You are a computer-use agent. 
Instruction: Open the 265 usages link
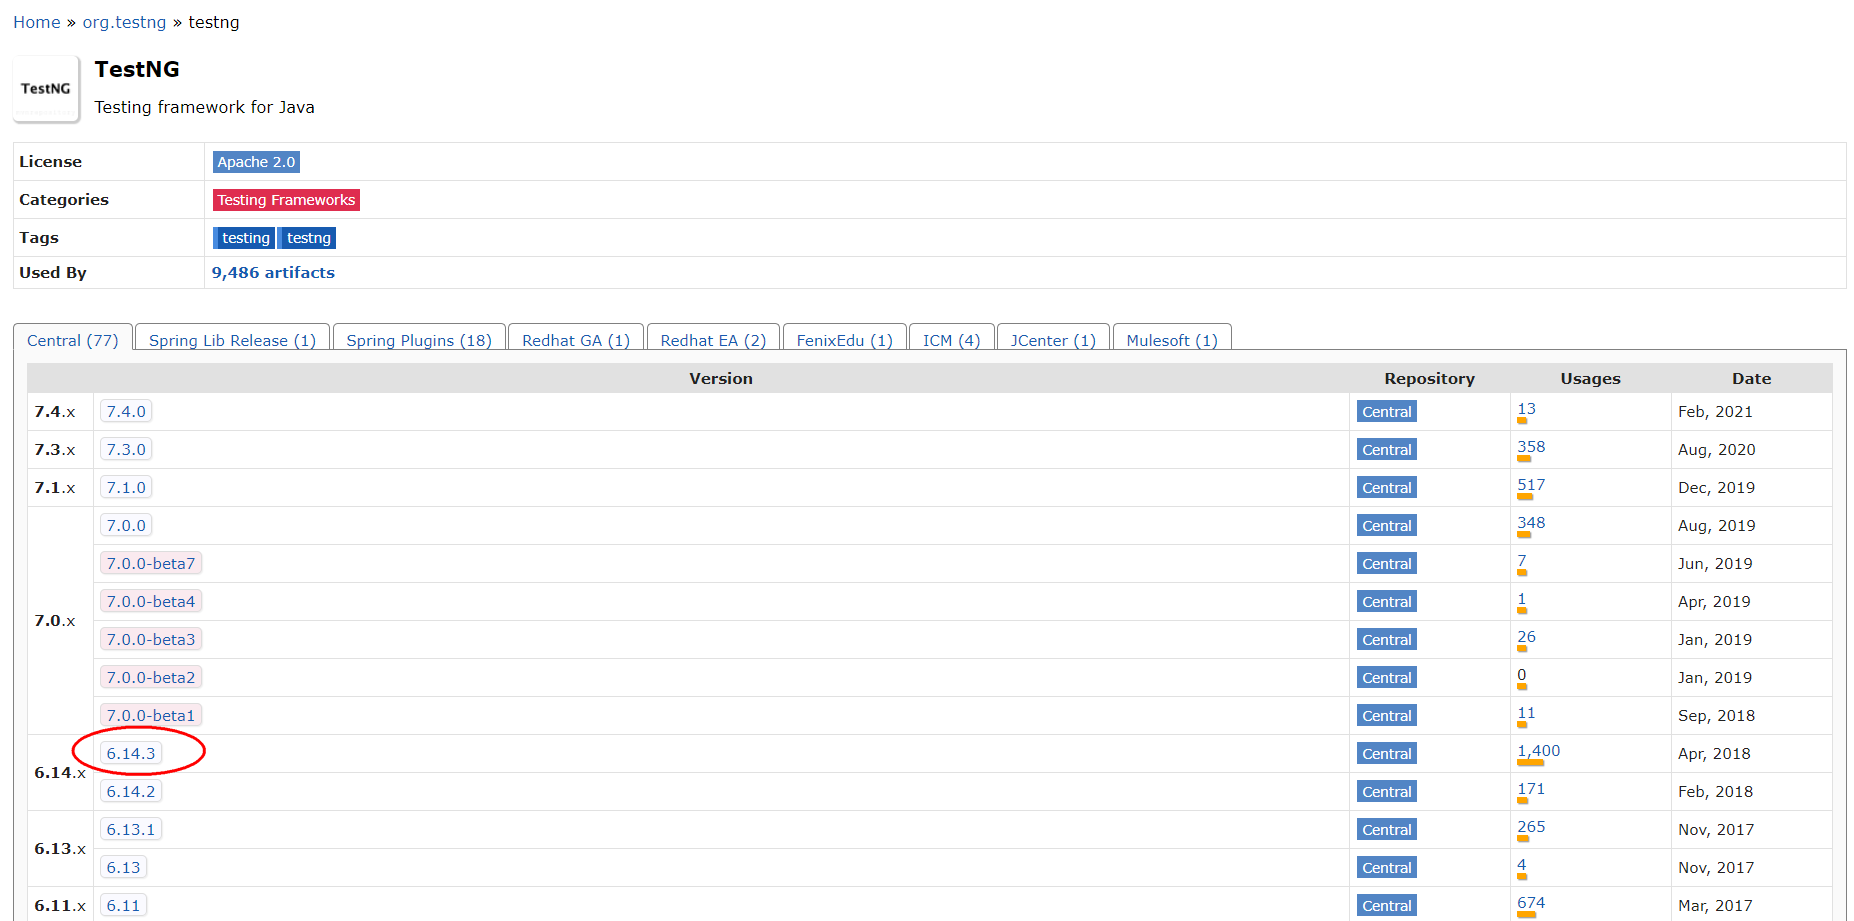pos(1531,827)
